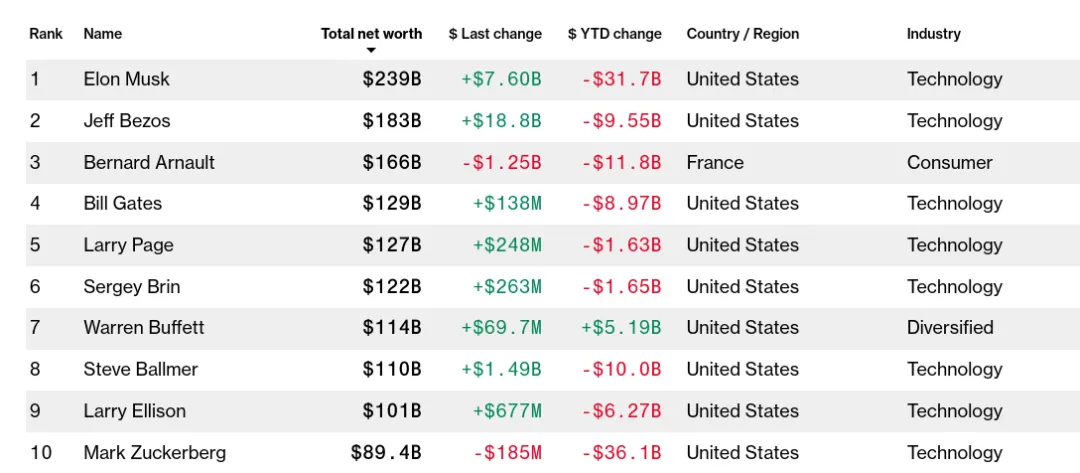Image resolution: width=1080 pixels, height=473 pixels.
Task: Sort by the Total net worth column
Action: point(371,34)
